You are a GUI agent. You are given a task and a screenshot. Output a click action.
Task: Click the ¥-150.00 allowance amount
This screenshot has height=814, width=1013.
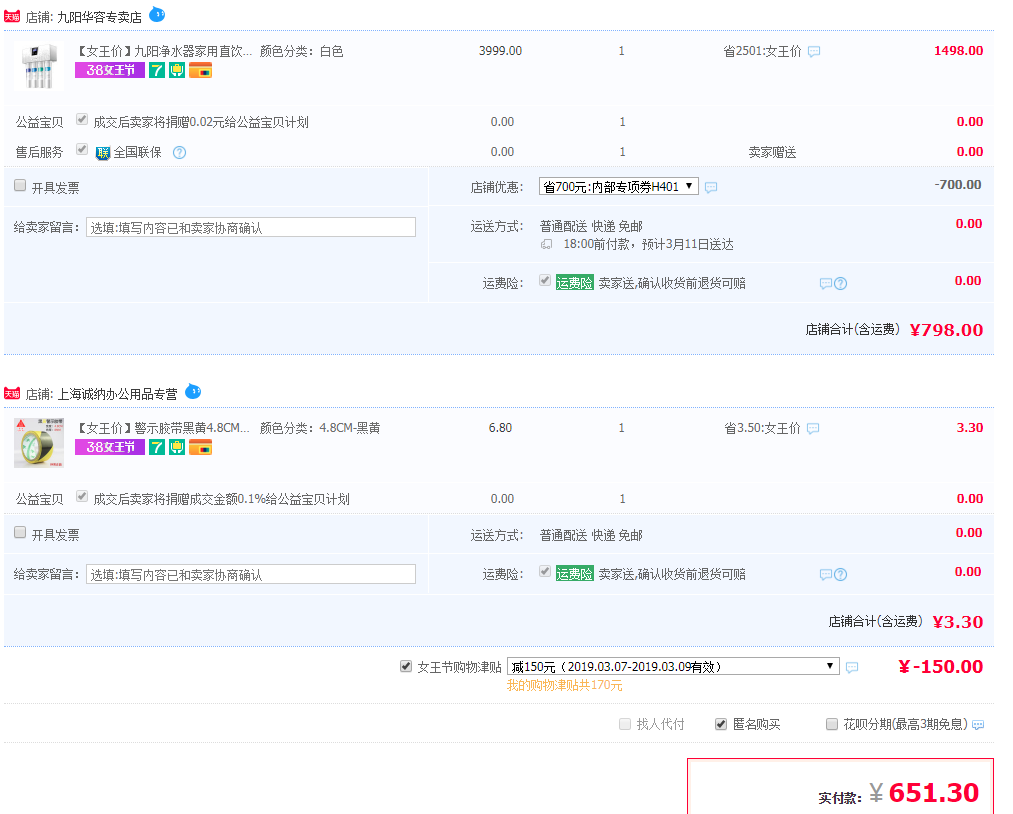(x=941, y=666)
